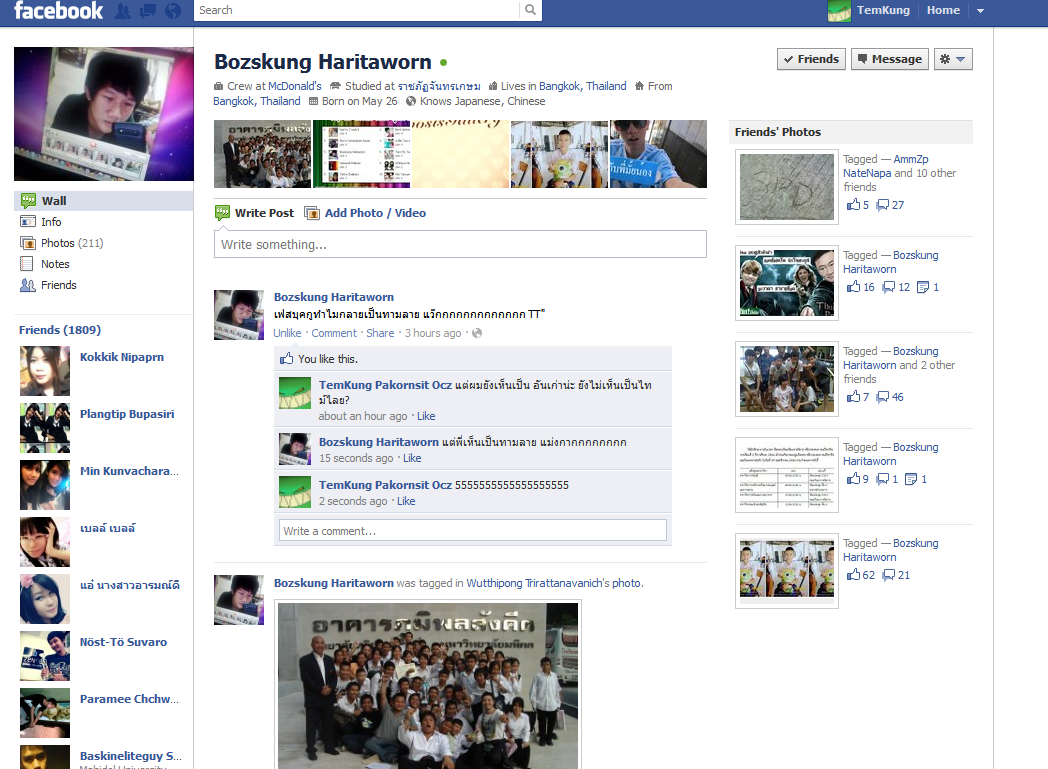Image resolution: width=1048 pixels, height=769 pixels.
Task: Choose Add Photo / Video
Action: [x=365, y=213]
